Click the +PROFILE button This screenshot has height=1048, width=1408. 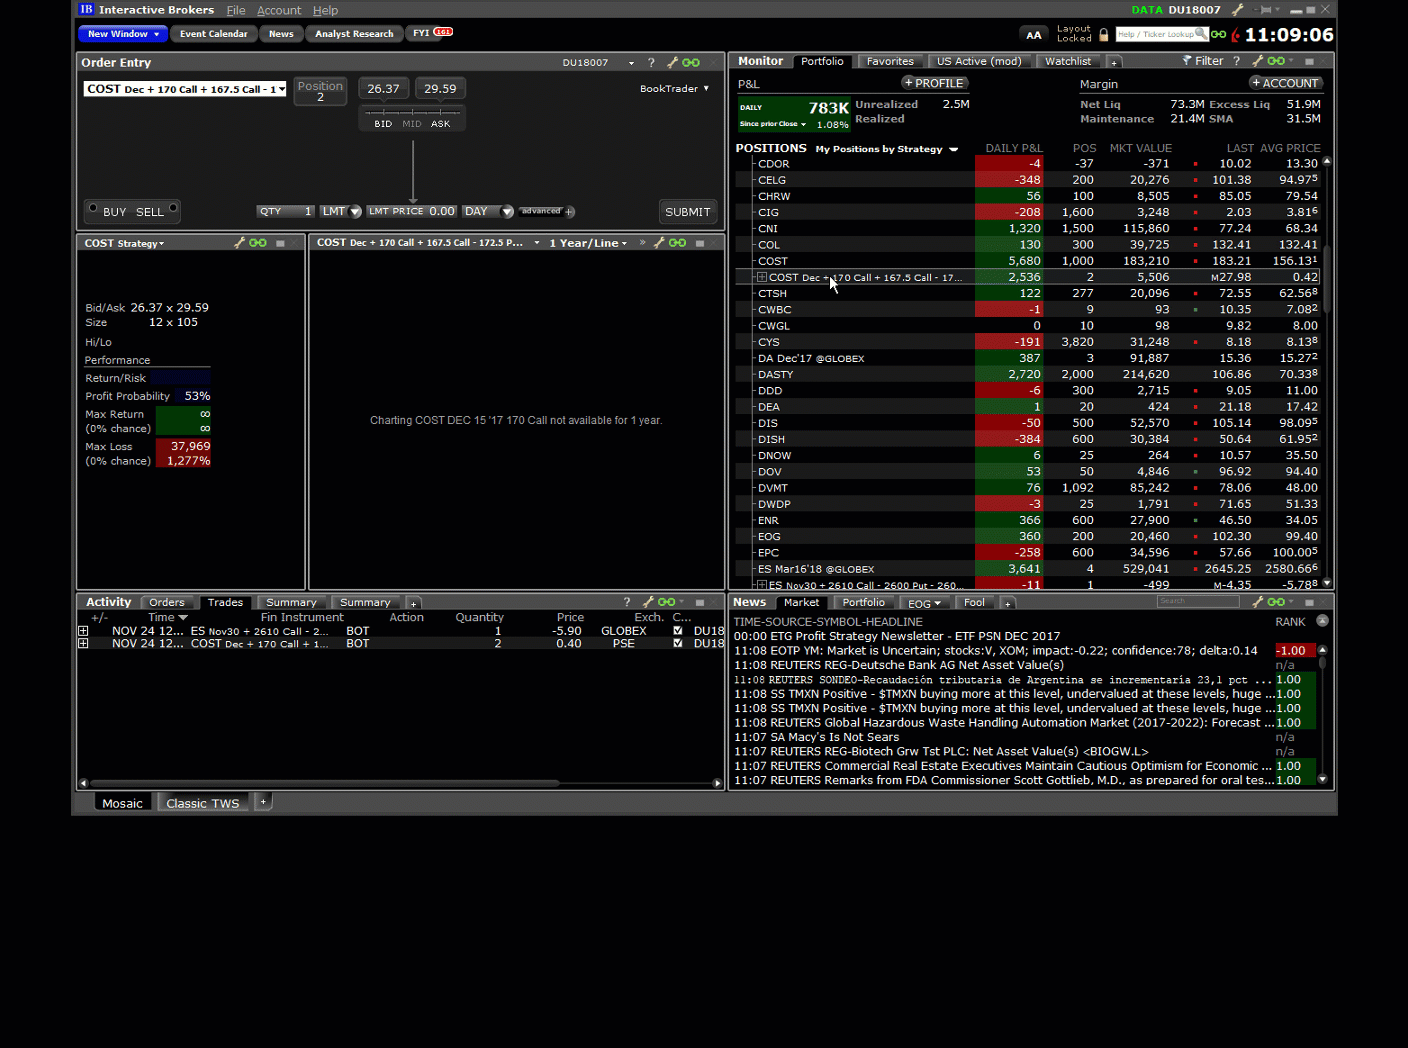click(935, 82)
